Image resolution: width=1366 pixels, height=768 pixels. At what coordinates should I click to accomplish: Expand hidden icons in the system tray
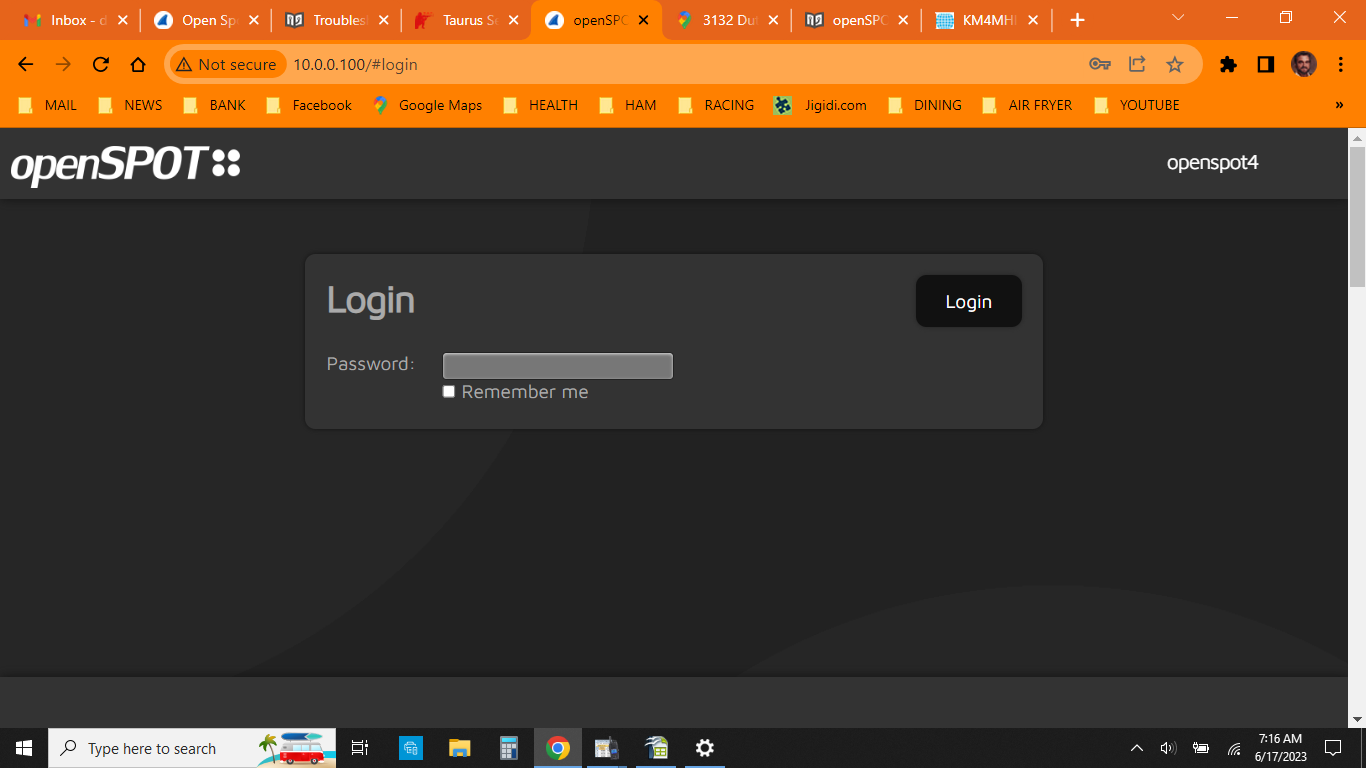[x=1136, y=747]
